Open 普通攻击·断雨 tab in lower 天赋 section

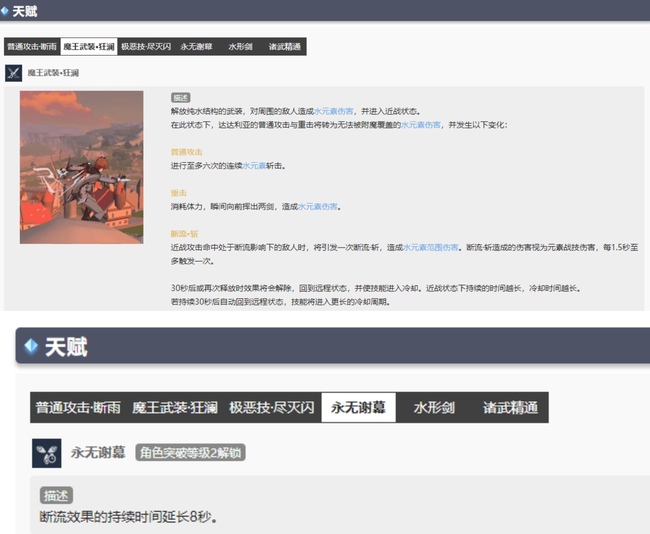point(78,408)
